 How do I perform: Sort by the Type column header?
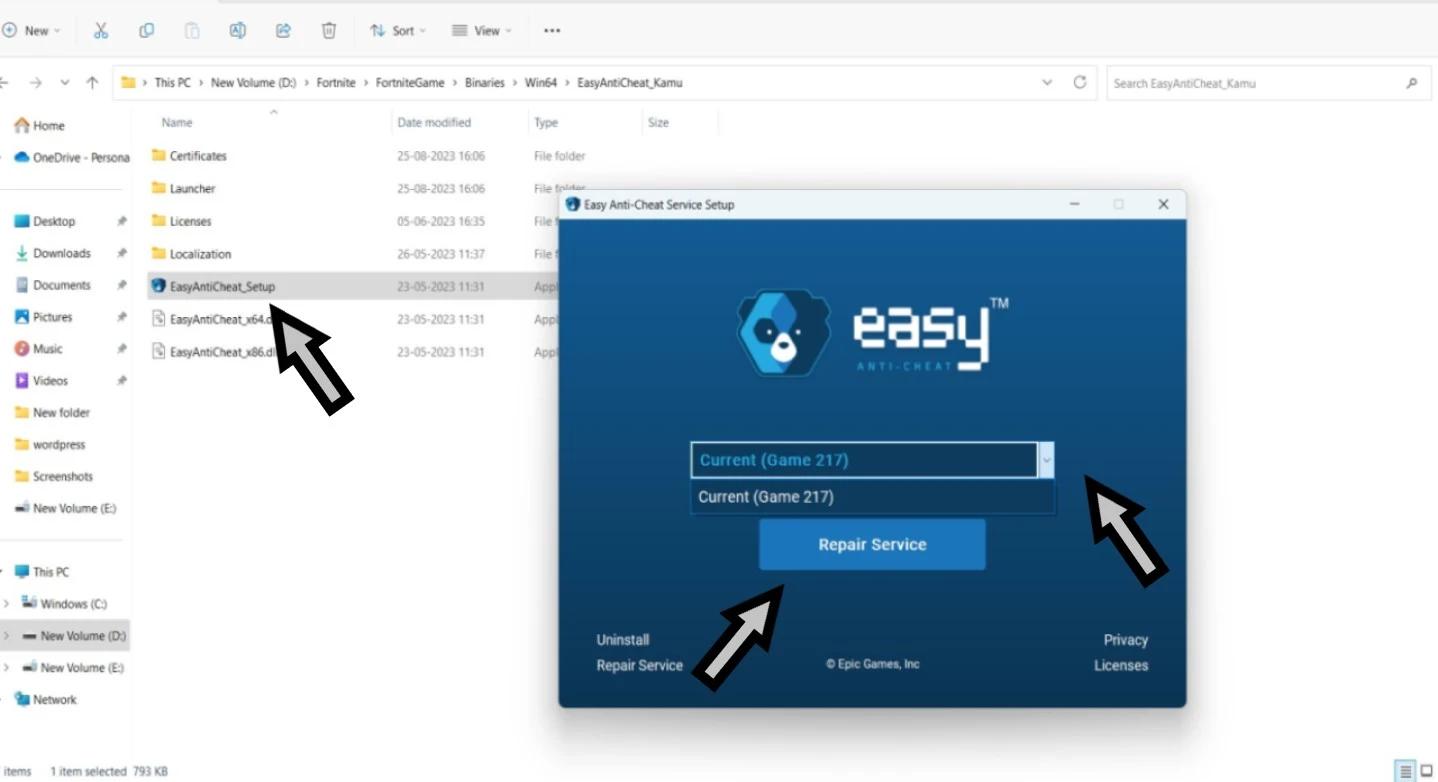tap(546, 122)
